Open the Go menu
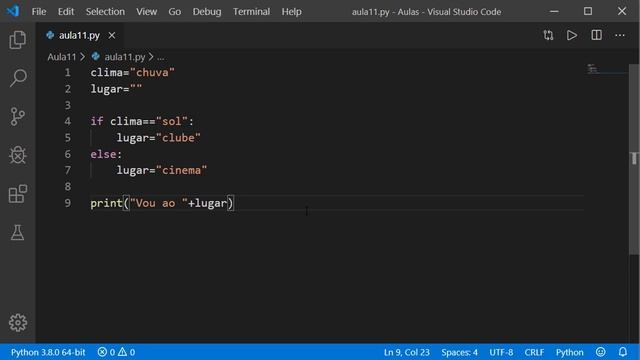The height and width of the screenshot is (360, 640). (x=175, y=11)
